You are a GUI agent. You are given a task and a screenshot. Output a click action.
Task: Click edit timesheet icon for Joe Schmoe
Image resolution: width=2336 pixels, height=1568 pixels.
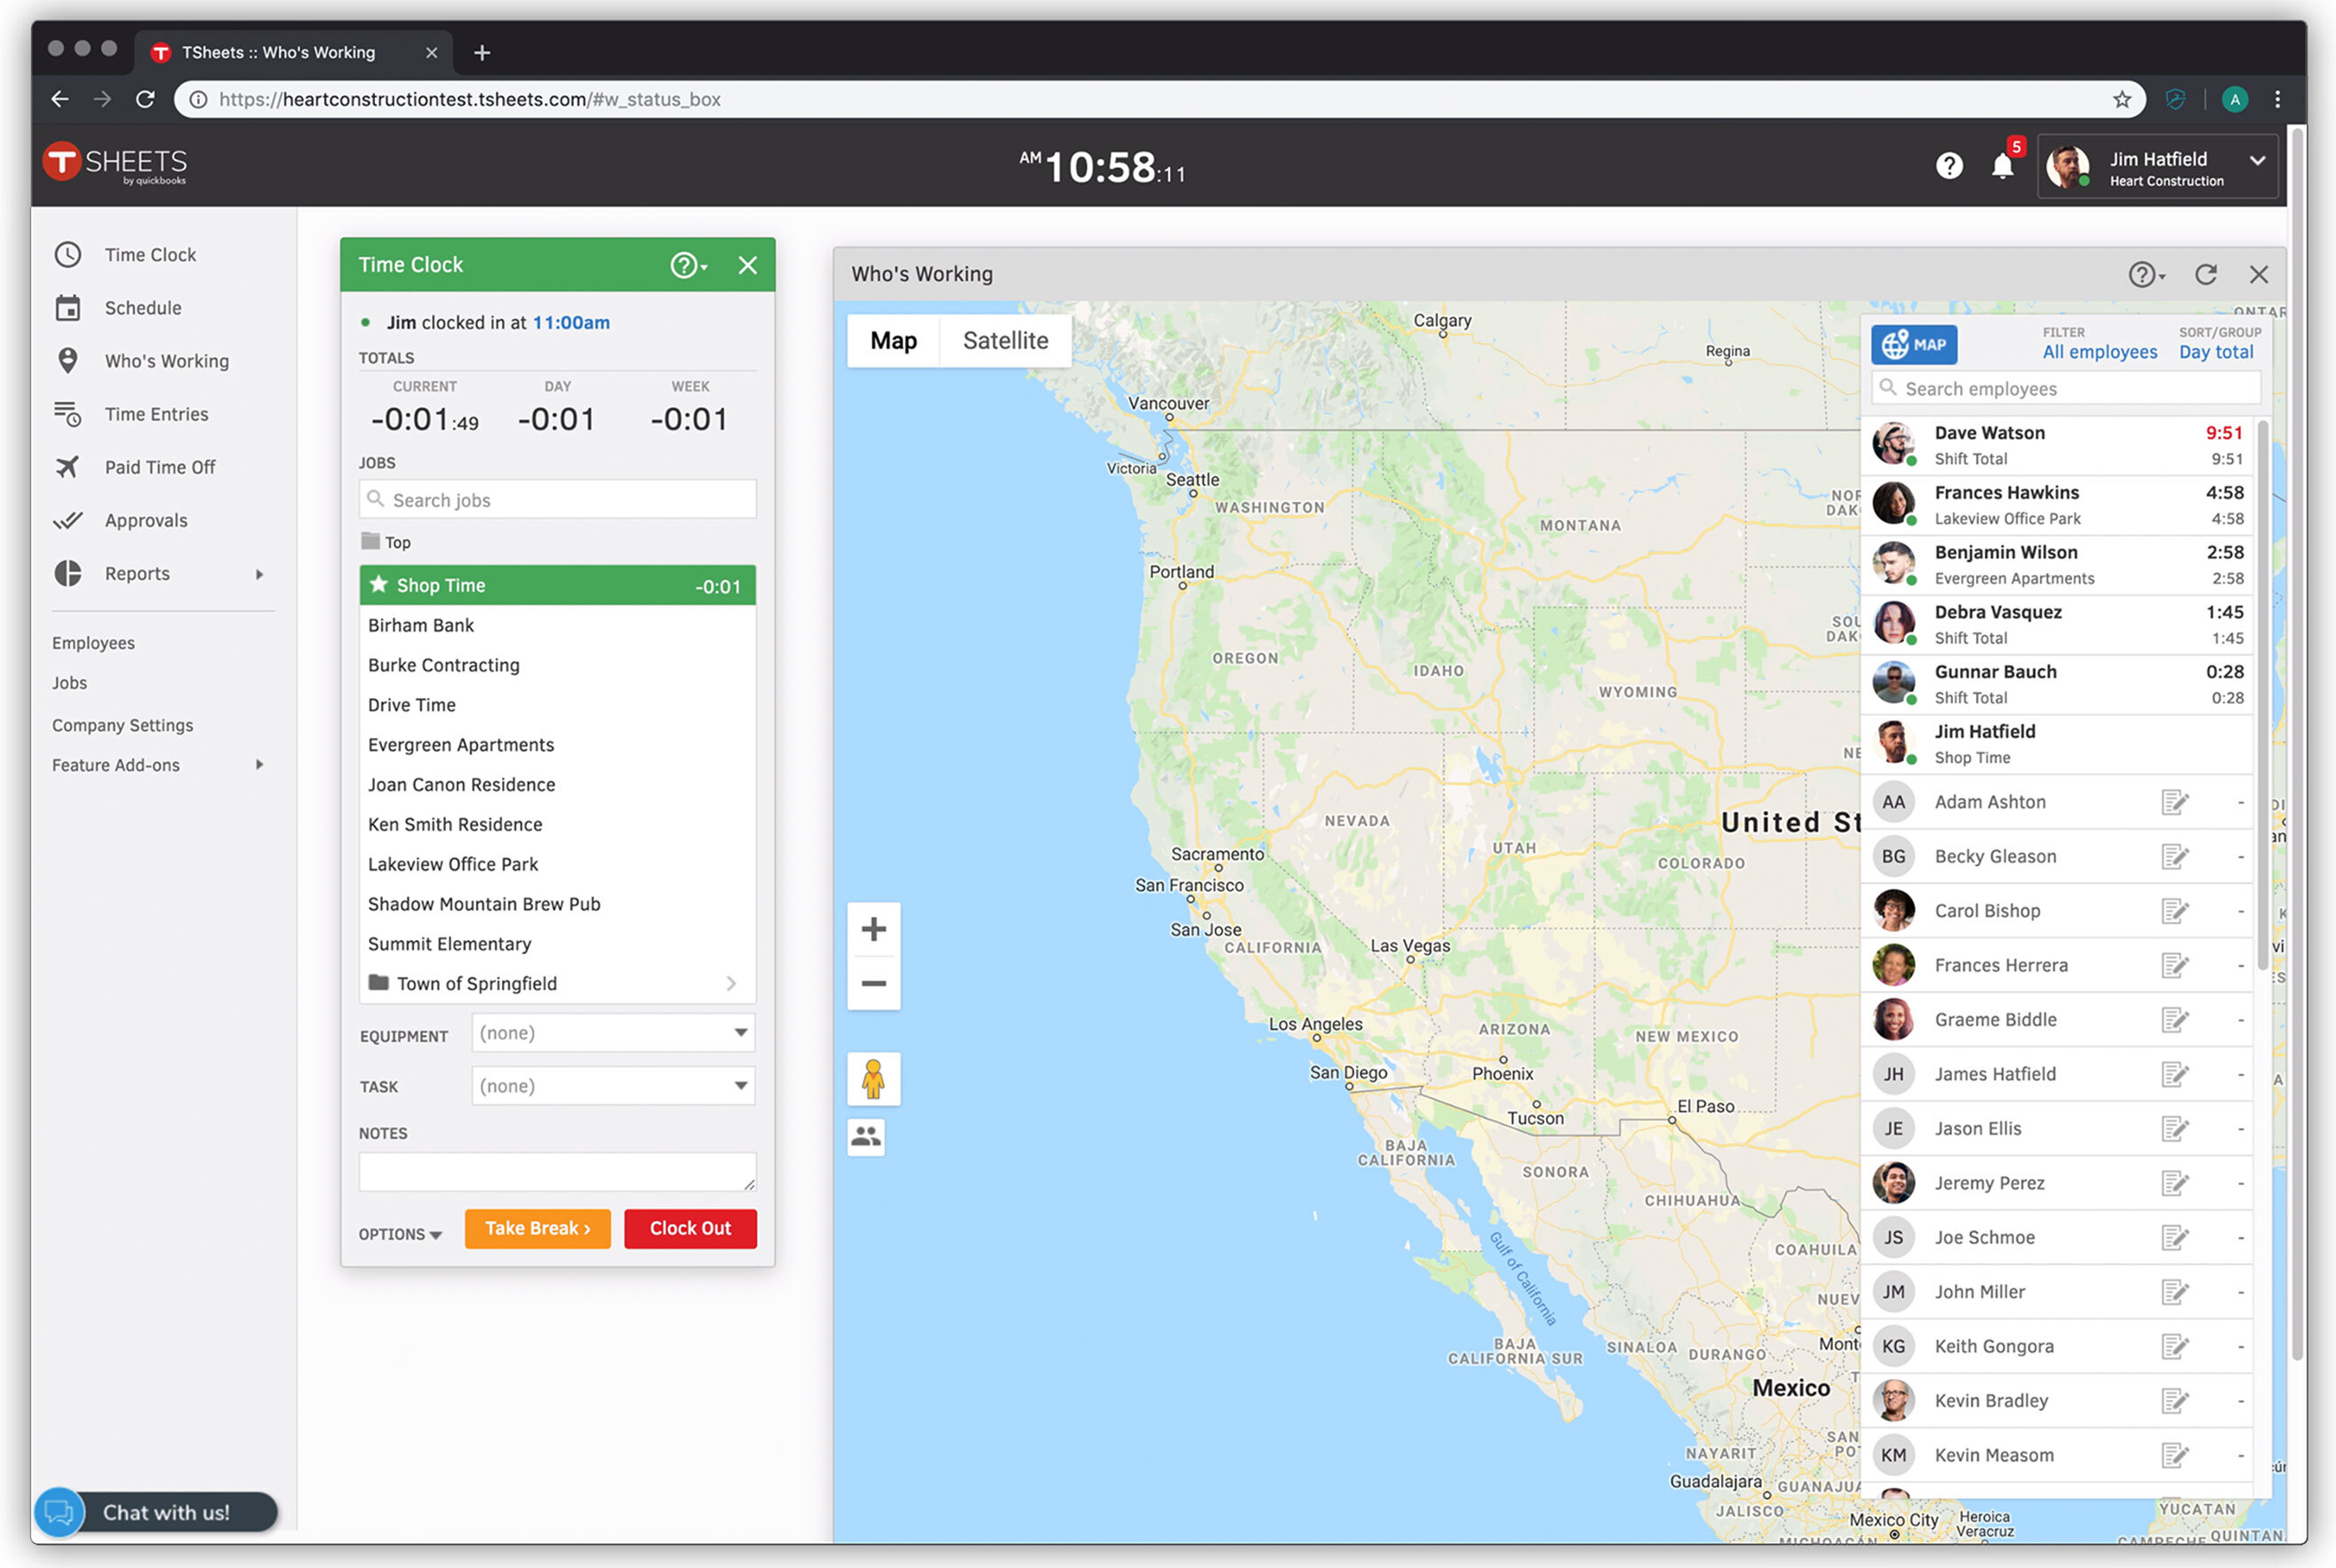click(x=2174, y=1238)
